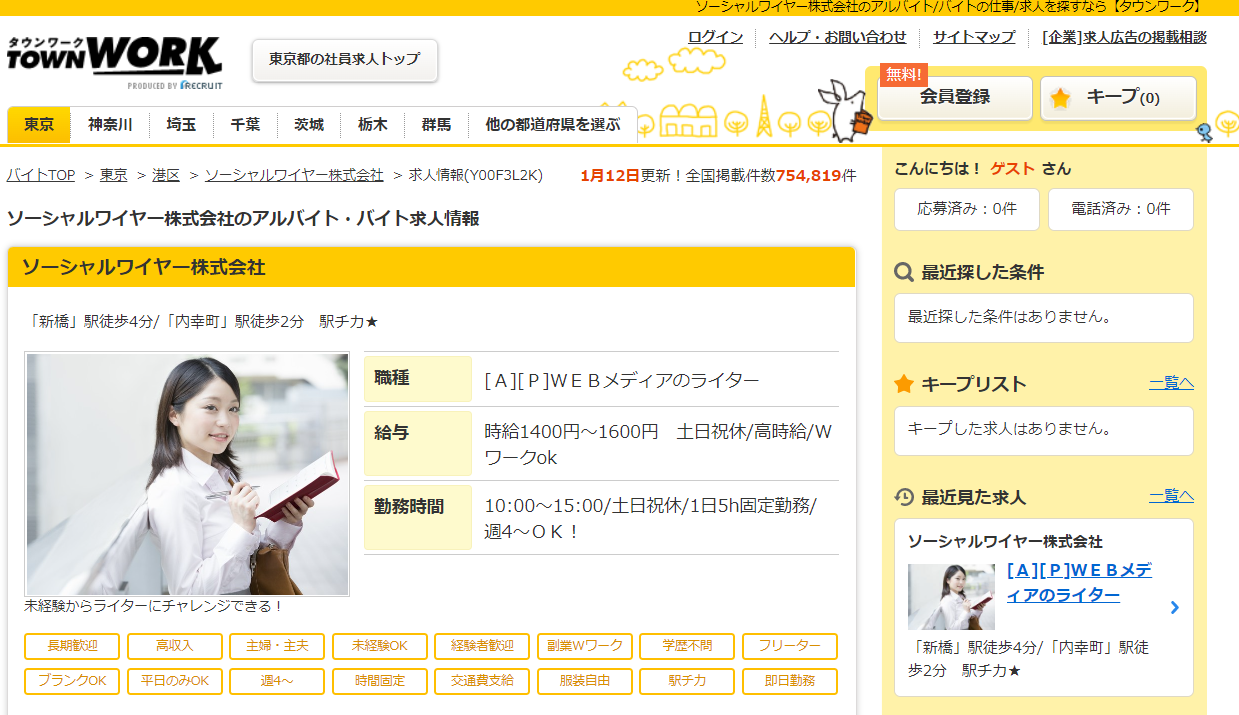Viewport: 1239px width, 715px height.
Task: Click the main job photo of woman
Action: point(187,474)
